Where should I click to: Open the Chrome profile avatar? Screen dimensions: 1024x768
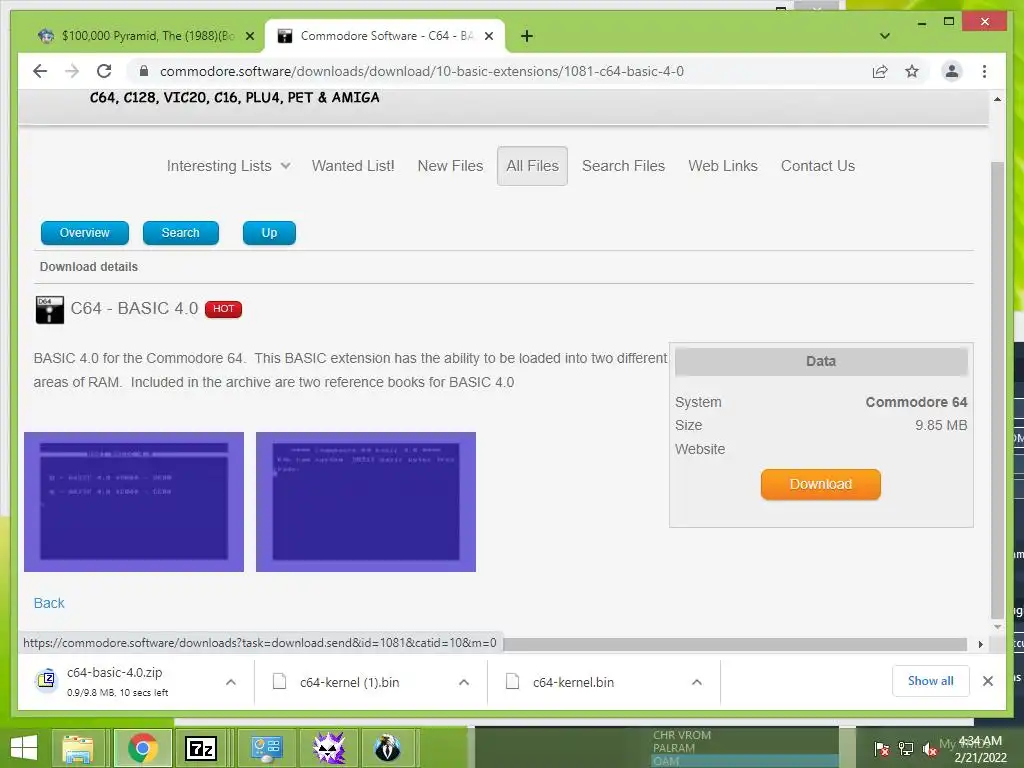pos(952,71)
